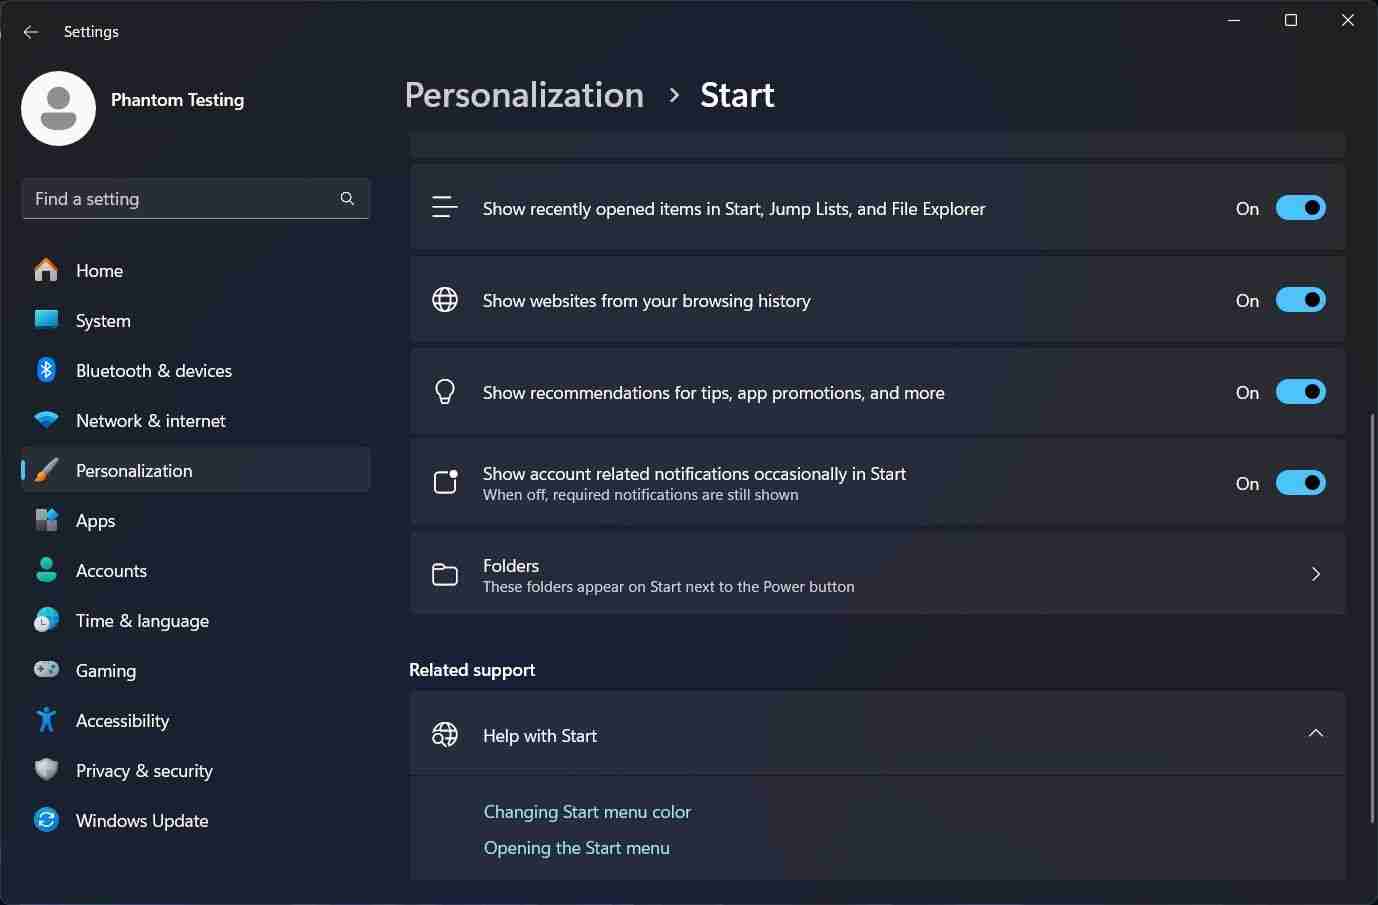Select Personalization in the breadcrumb

pyautogui.click(x=524, y=94)
